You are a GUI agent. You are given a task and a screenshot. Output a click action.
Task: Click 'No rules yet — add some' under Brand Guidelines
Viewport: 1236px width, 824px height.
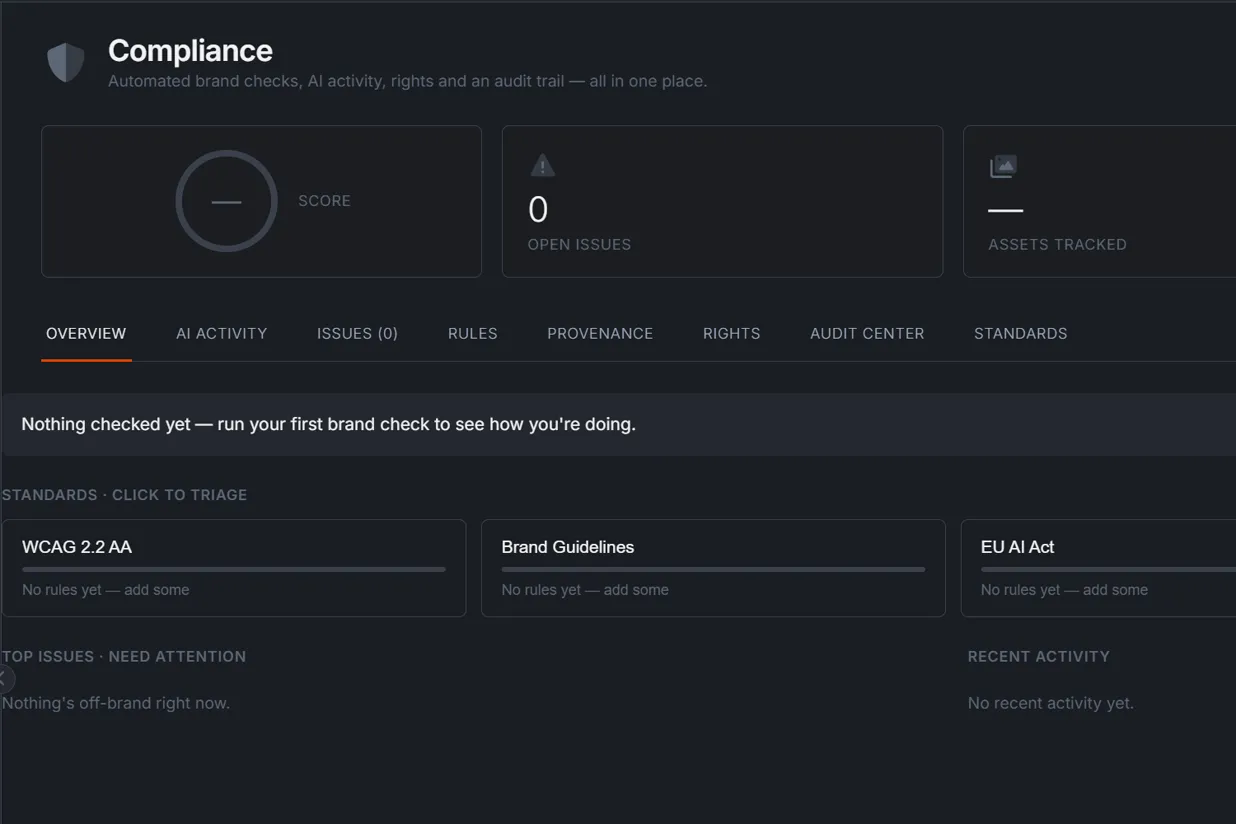tap(585, 590)
